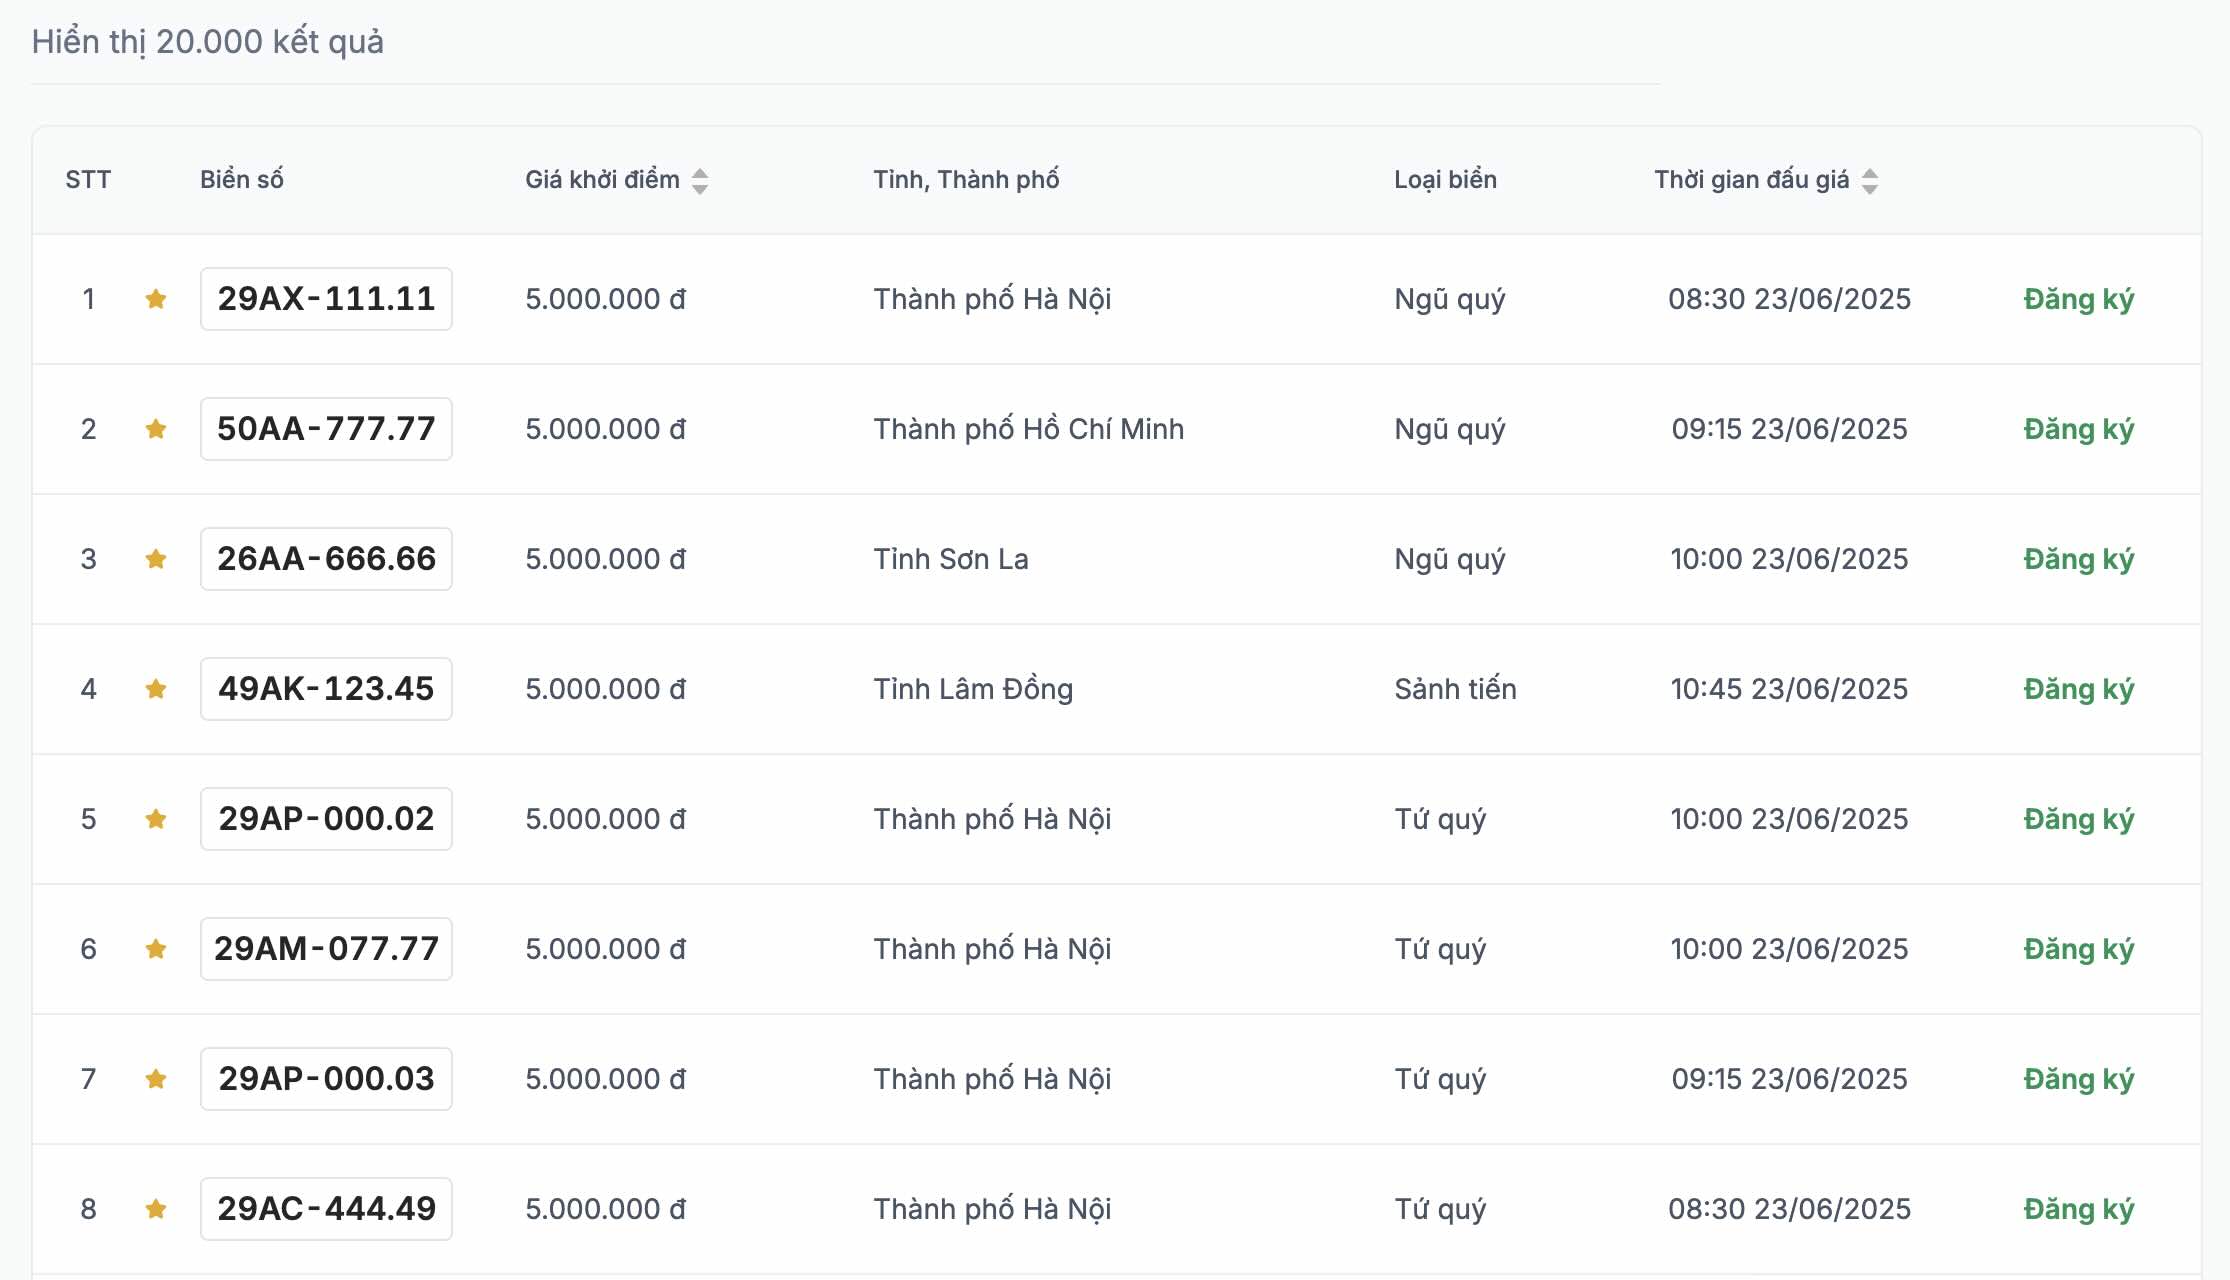The height and width of the screenshot is (1280, 2230).
Task: Click Đăng ký in the Sảnh tiến row
Action: (x=2078, y=689)
